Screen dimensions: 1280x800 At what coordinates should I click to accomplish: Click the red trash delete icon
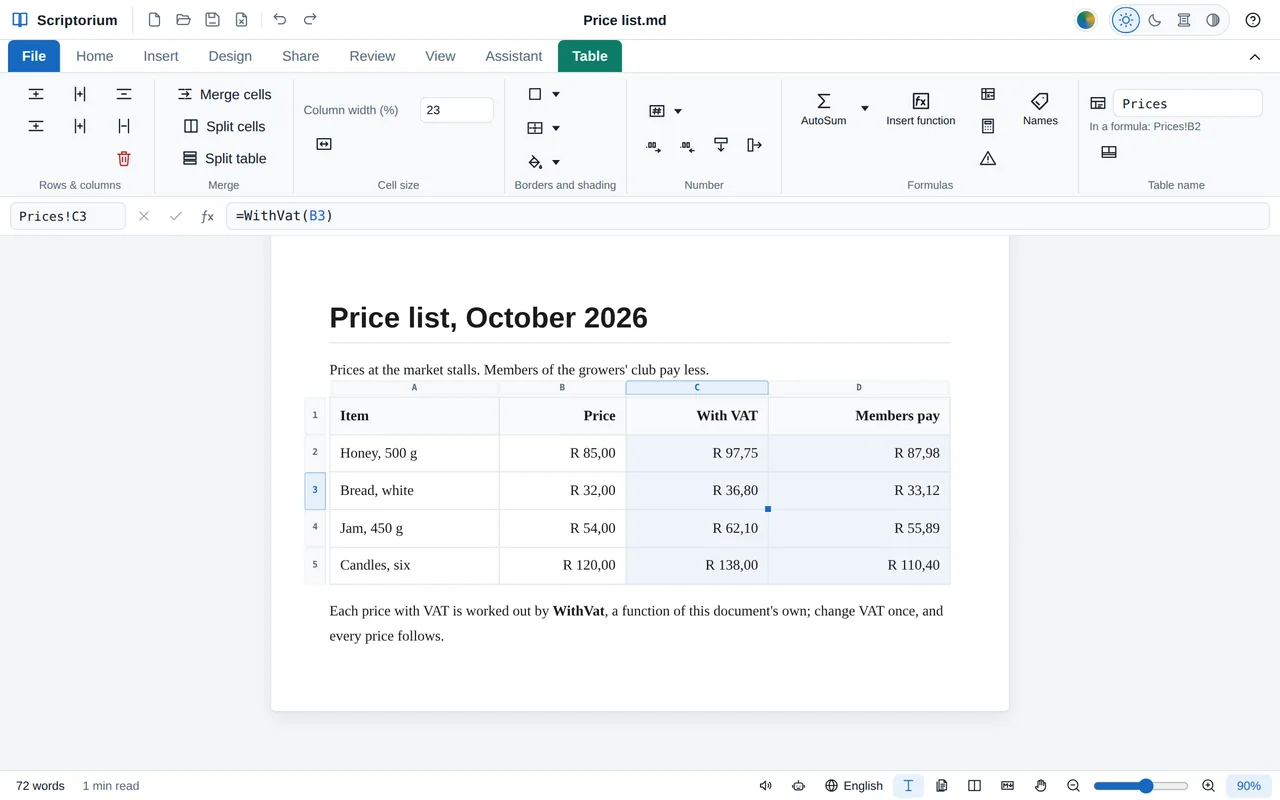pos(124,158)
